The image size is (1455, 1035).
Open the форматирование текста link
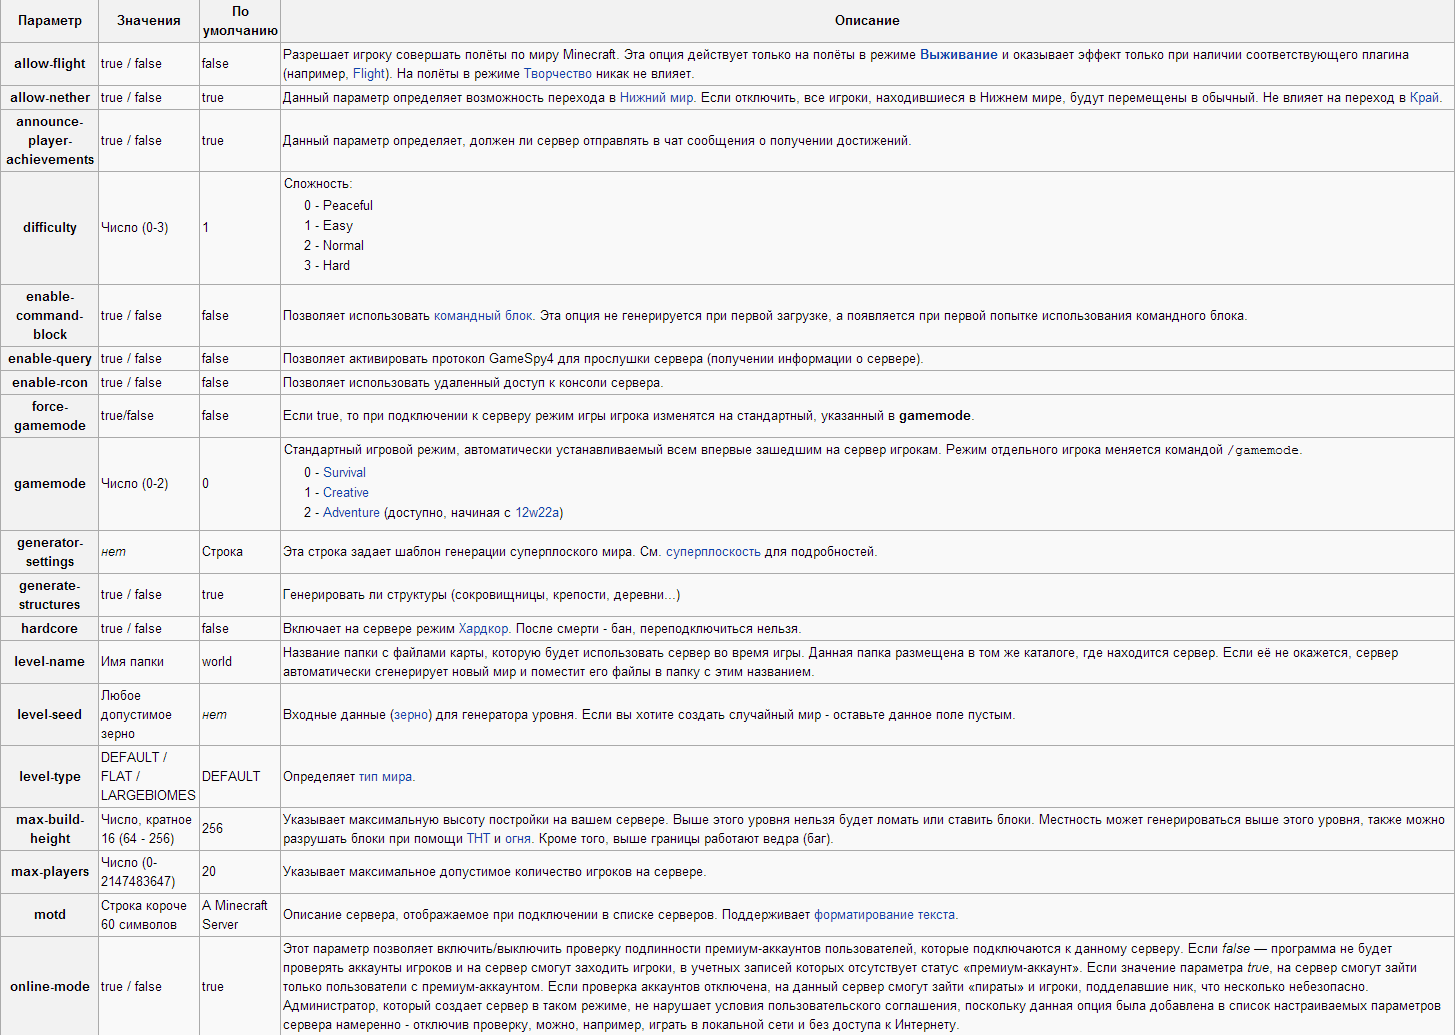pyautogui.click(x=884, y=915)
